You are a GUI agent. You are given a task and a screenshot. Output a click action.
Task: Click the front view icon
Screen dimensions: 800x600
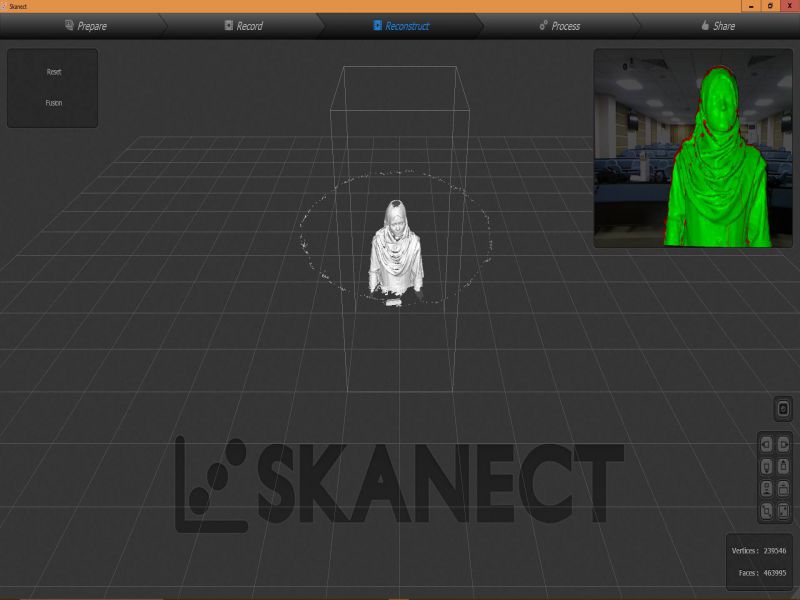point(766,488)
